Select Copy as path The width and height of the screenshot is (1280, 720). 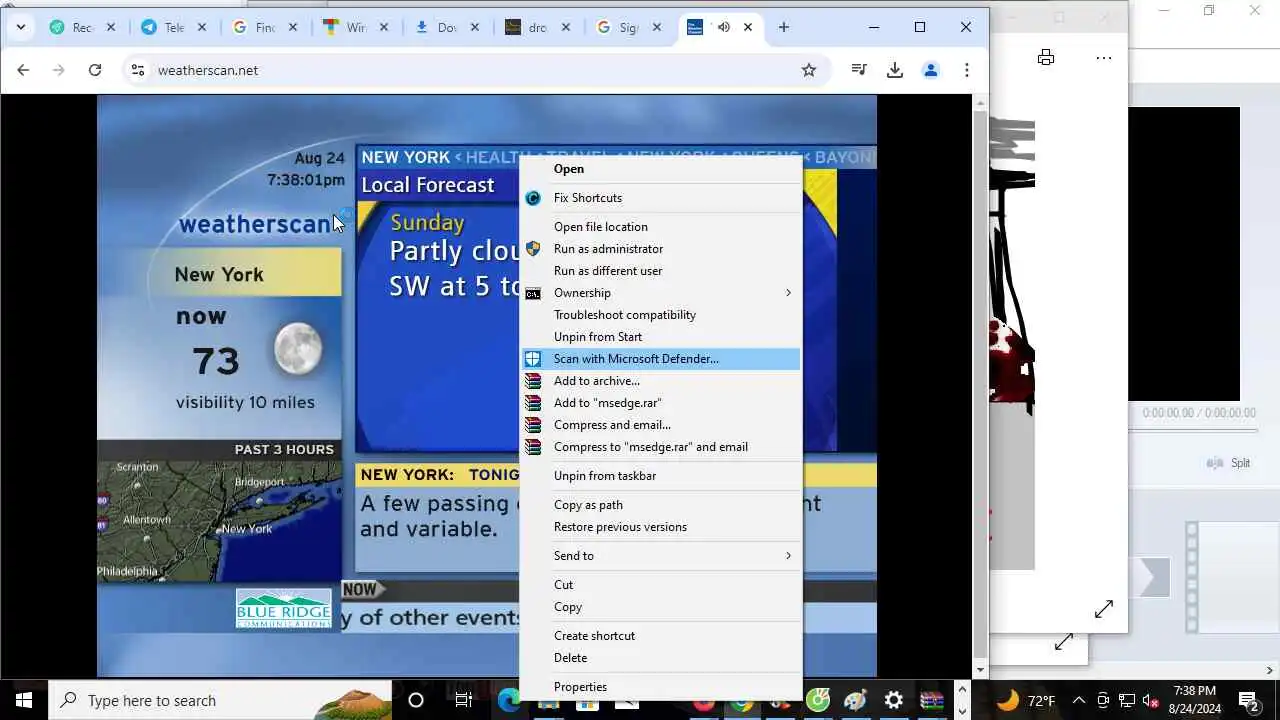(x=588, y=505)
